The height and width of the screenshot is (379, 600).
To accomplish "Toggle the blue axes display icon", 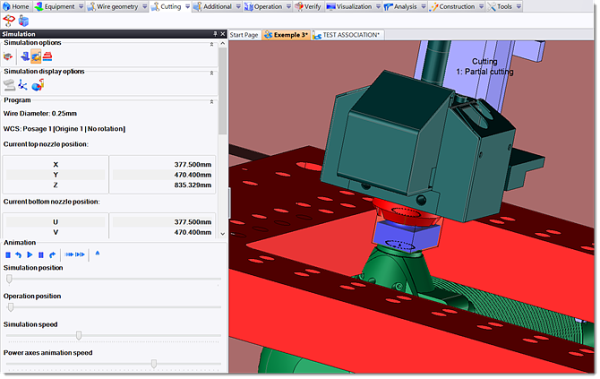I will coord(23,85).
